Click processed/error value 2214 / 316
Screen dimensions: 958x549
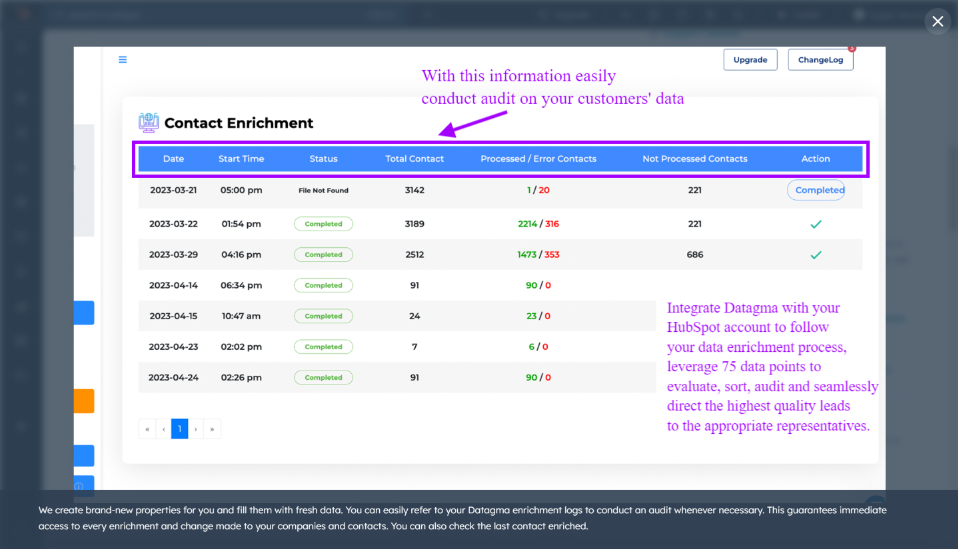[538, 224]
